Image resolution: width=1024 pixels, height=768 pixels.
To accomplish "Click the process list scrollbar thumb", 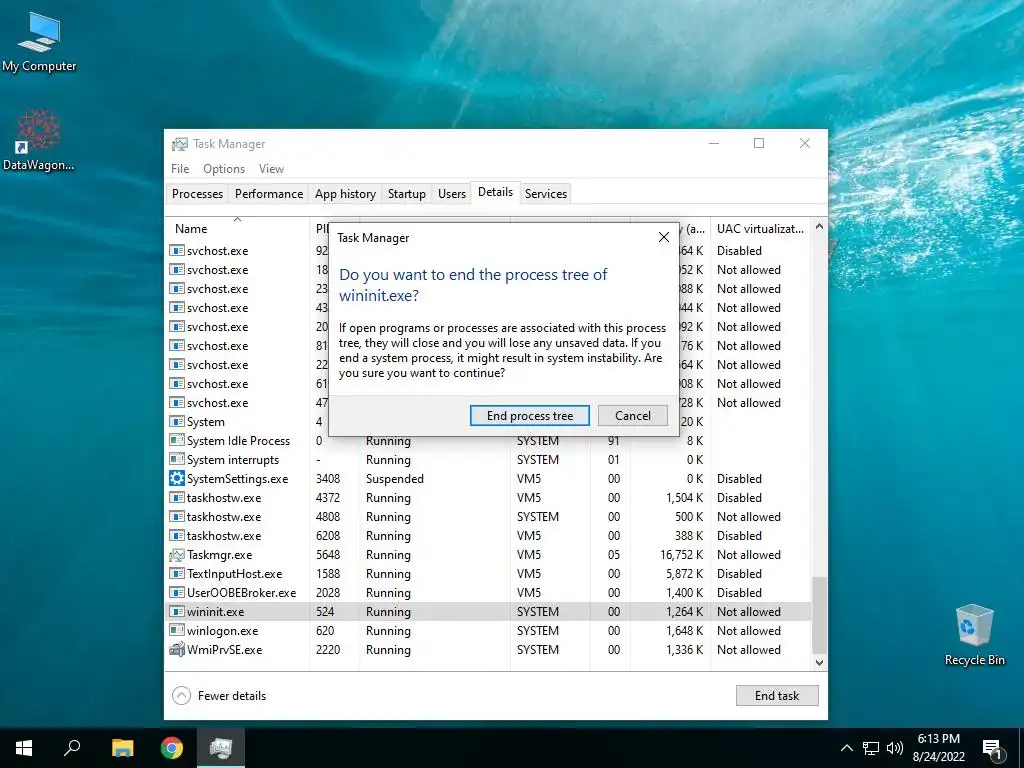I will [x=819, y=615].
